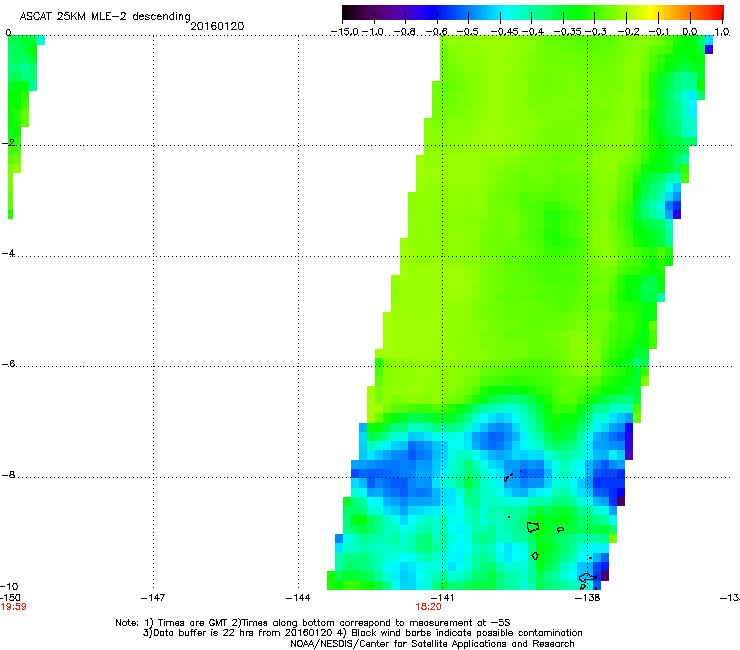
Task: Pick the black-purple end of the colorbar
Action: click(x=349, y=13)
